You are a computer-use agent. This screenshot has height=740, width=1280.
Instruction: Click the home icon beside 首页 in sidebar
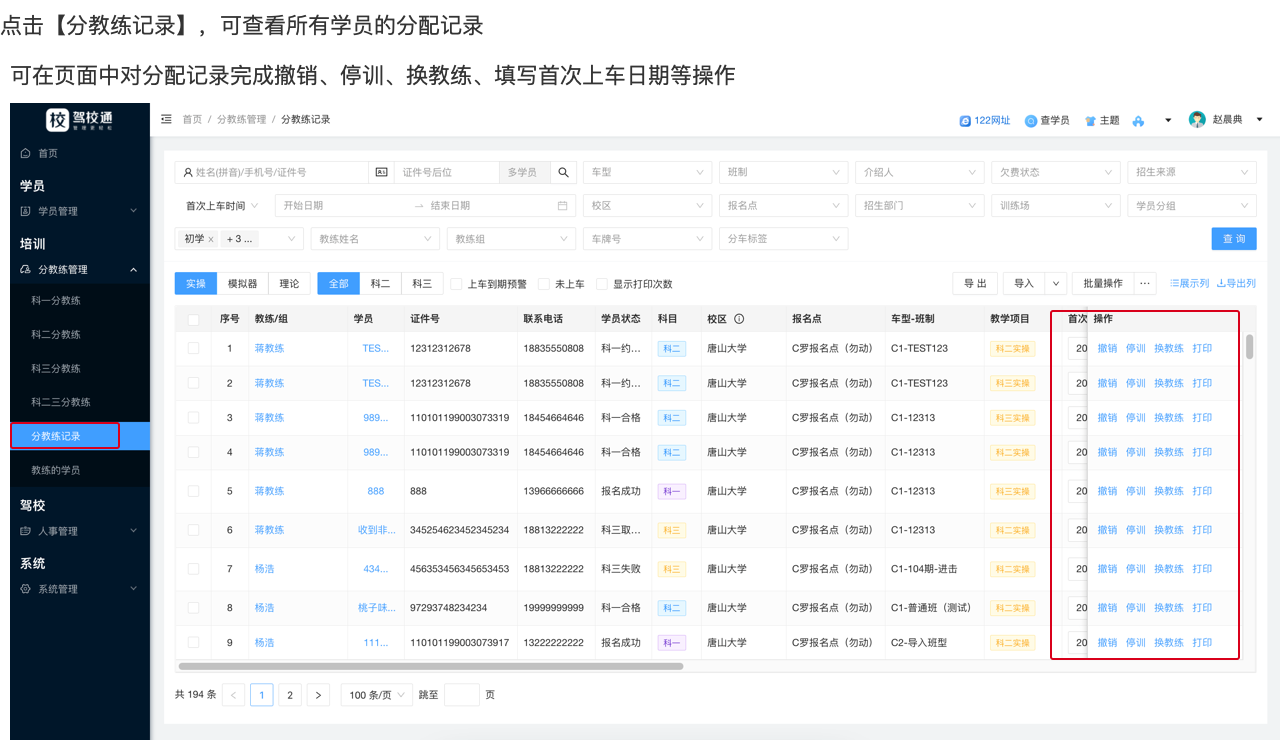pyautogui.click(x=26, y=153)
